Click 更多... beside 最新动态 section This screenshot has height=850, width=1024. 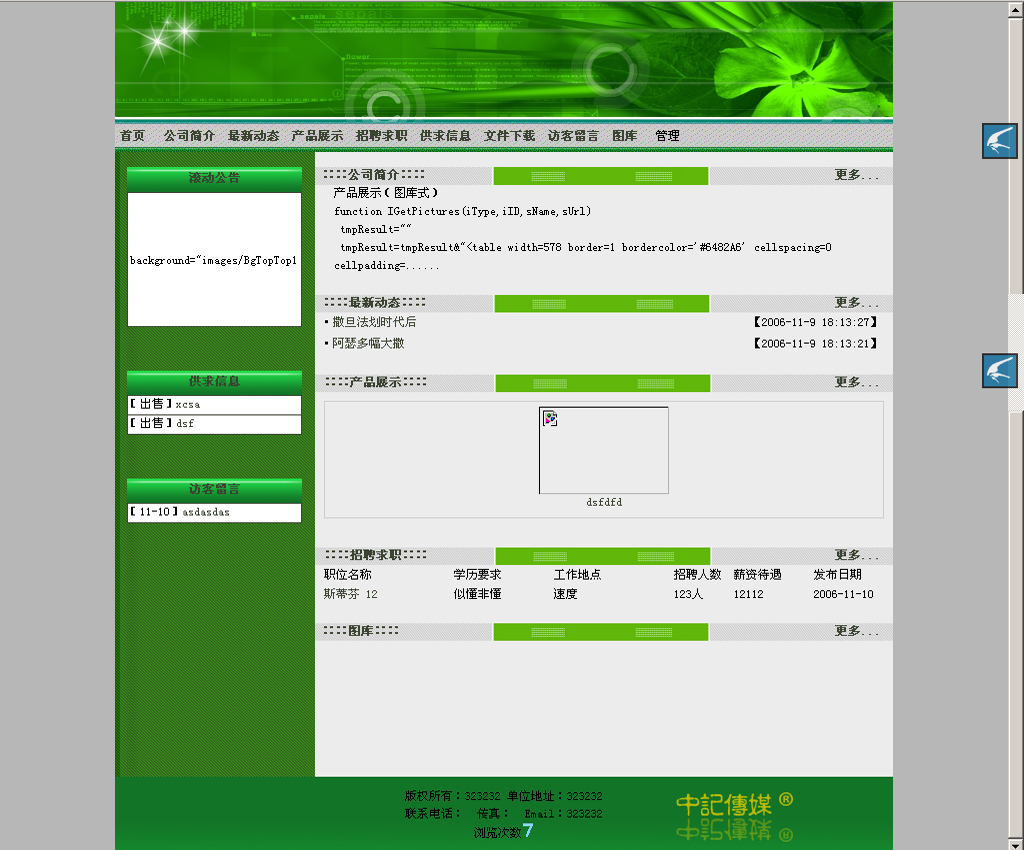click(x=857, y=303)
